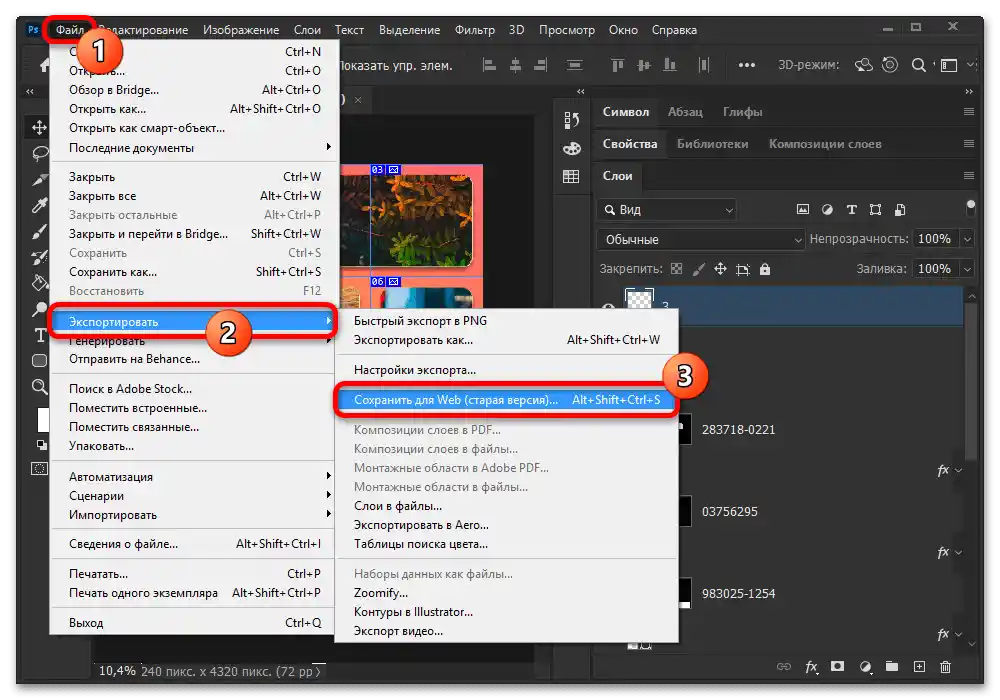Expand the opacity 'Непрозрачность' dropdown arrow
The width and height of the screenshot is (1000, 700).
966,240
